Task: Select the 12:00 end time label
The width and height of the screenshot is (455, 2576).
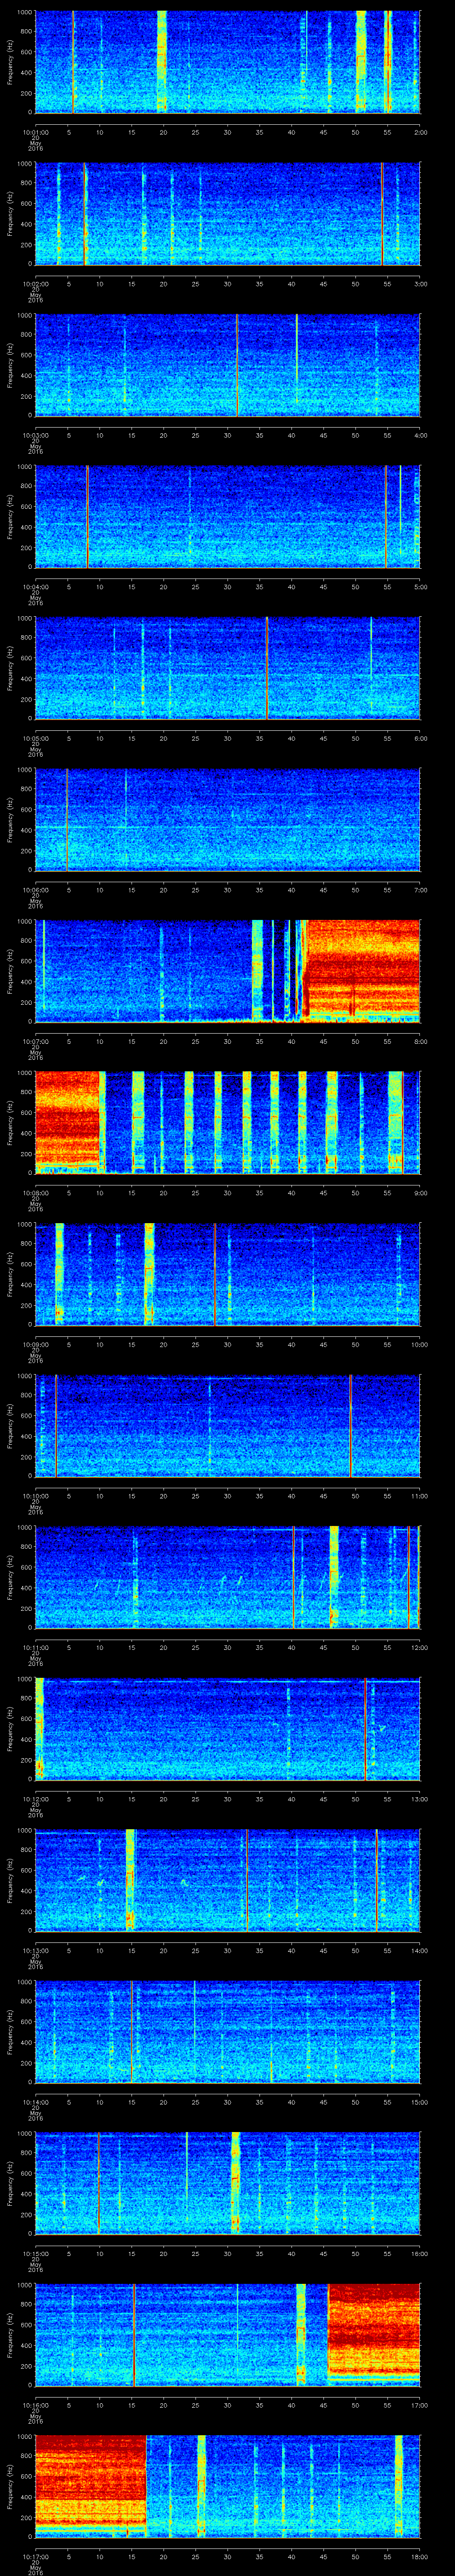Action: [419, 1647]
